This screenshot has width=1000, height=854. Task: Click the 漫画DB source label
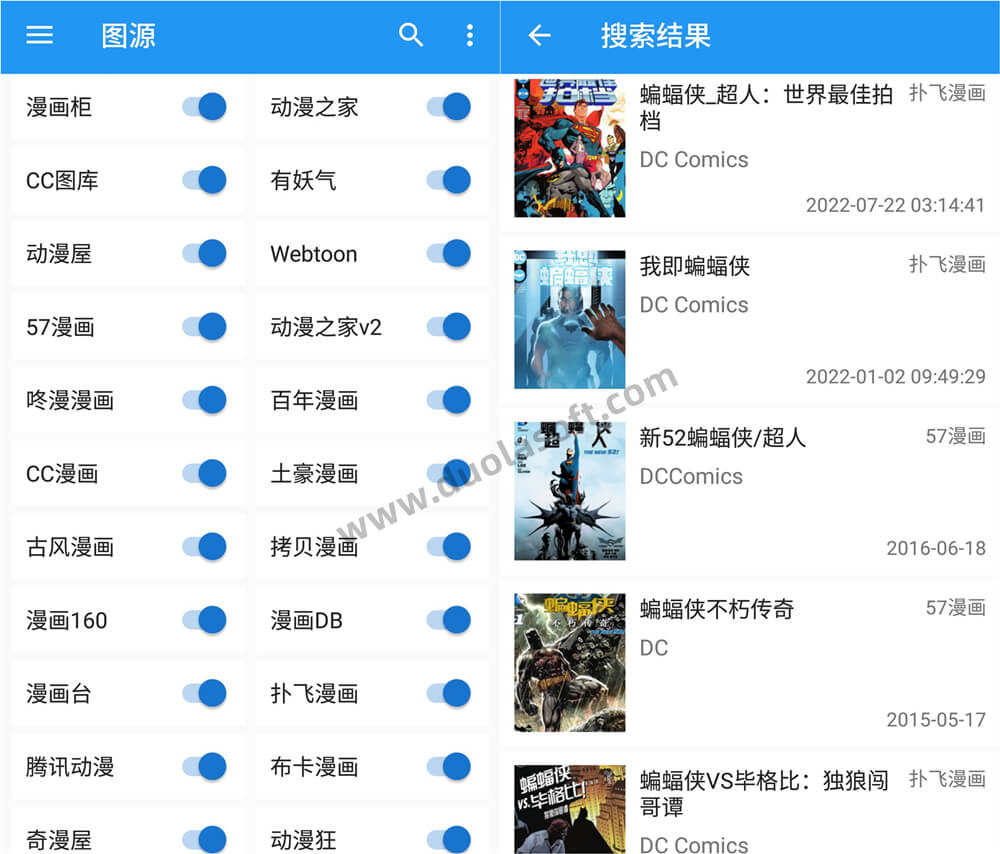pos(307,620)
